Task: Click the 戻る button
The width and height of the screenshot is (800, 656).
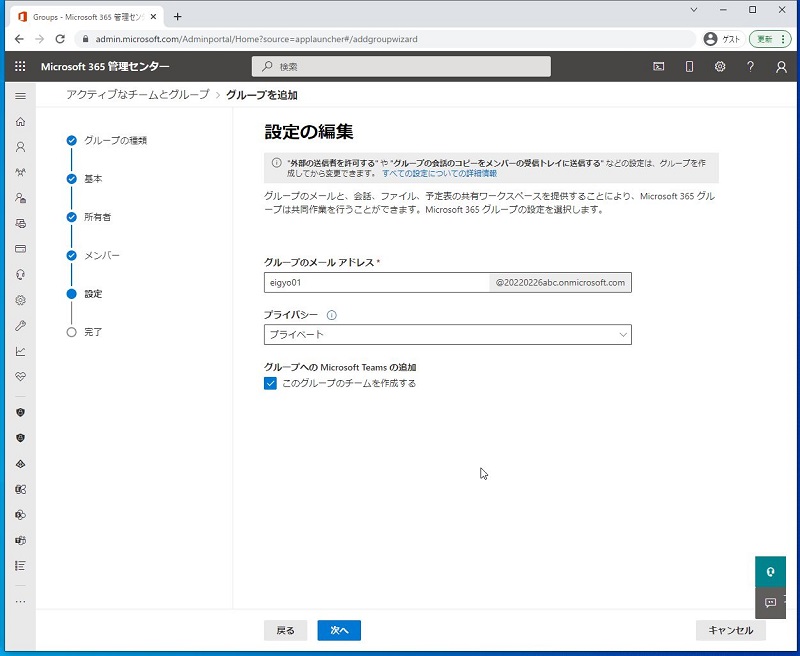Action: (x=286, y=630)
